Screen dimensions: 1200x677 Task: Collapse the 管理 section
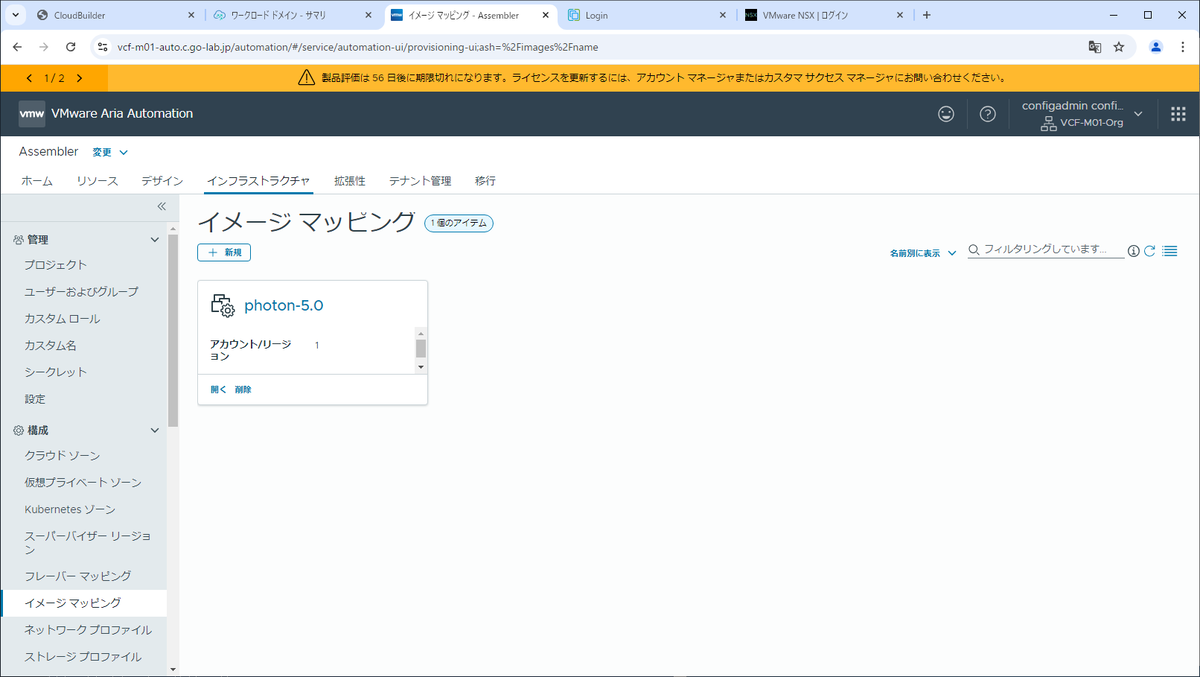154,240
